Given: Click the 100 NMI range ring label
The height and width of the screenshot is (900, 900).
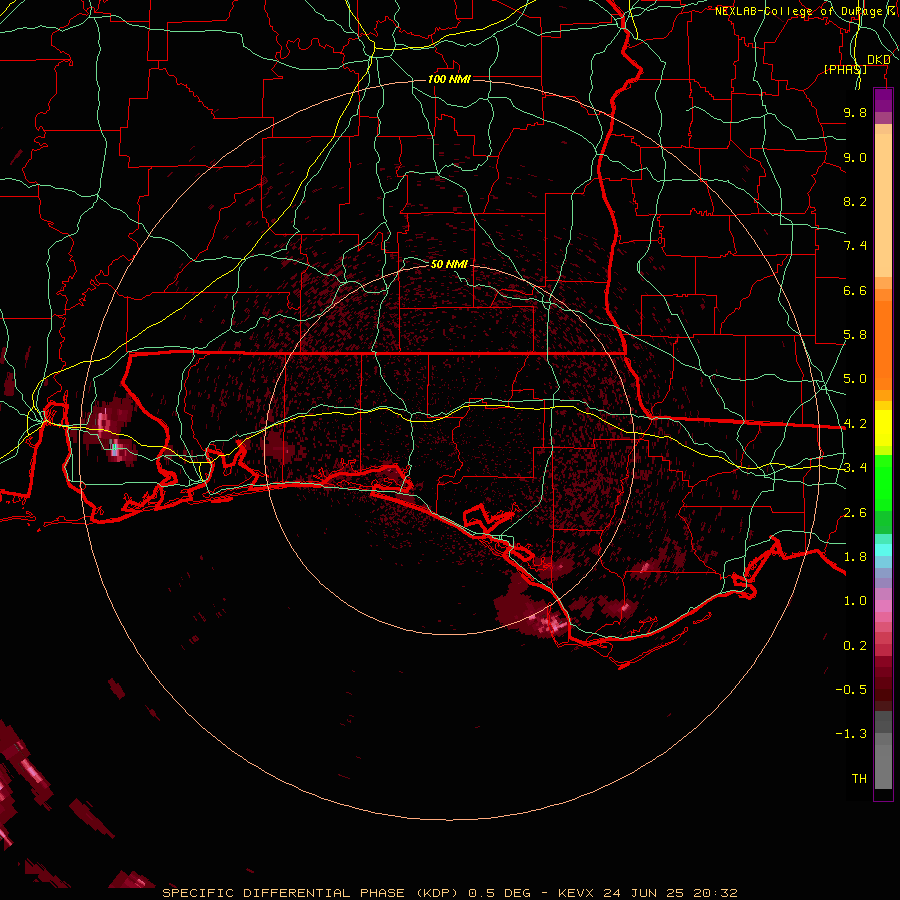Looking at the screenshot, I should click(x=449, y=79).
